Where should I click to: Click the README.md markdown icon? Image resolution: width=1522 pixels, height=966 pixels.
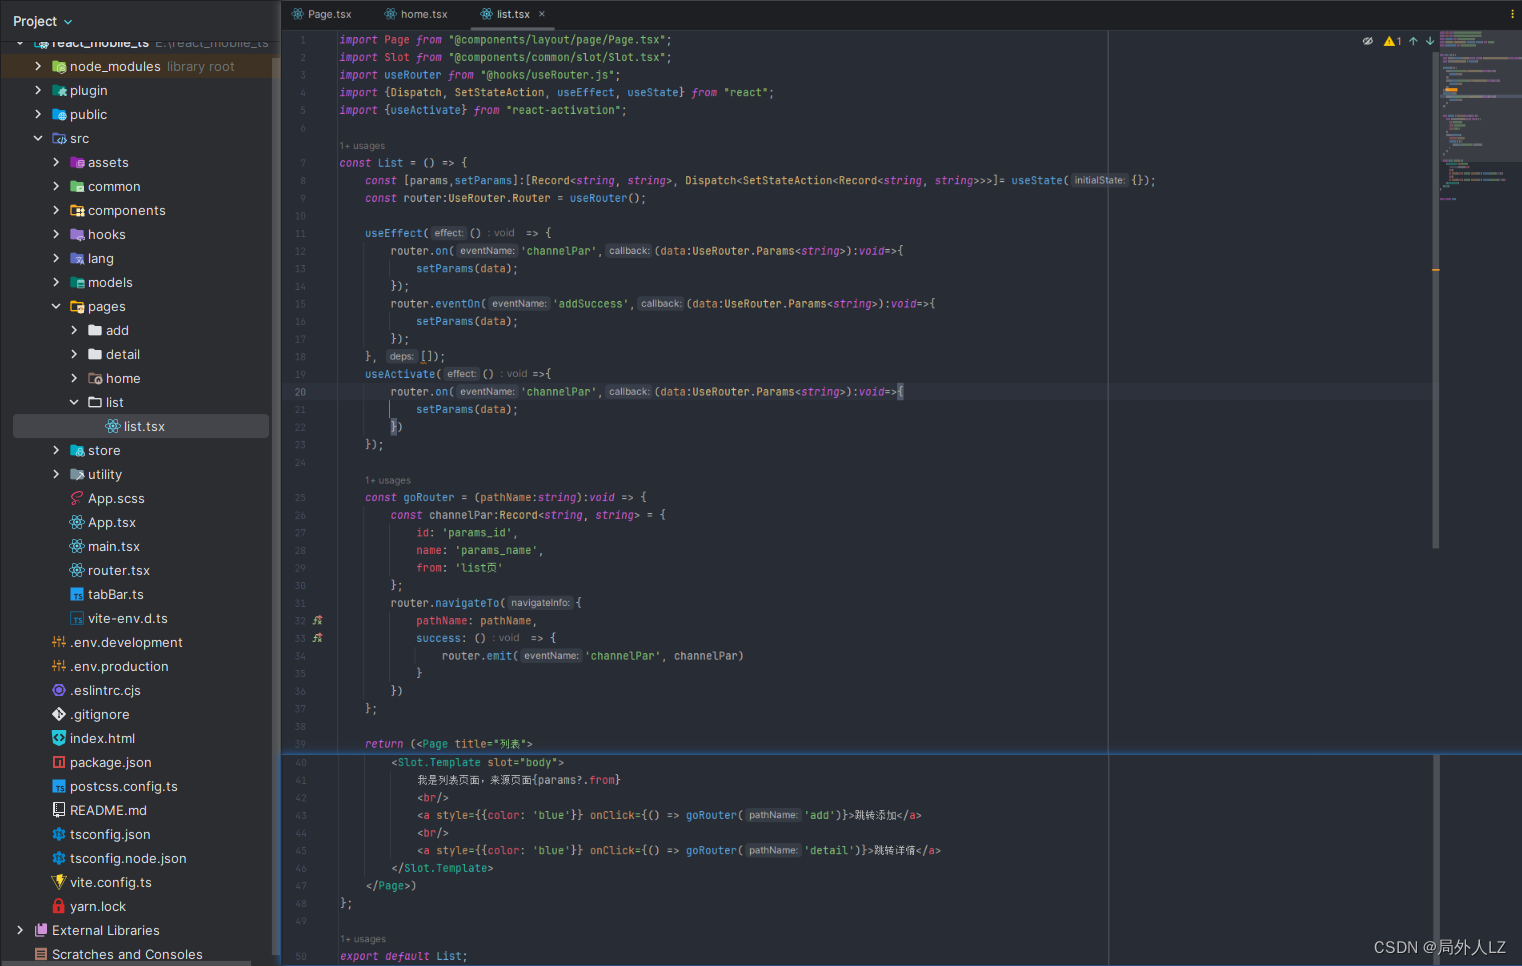pos(59,810)
